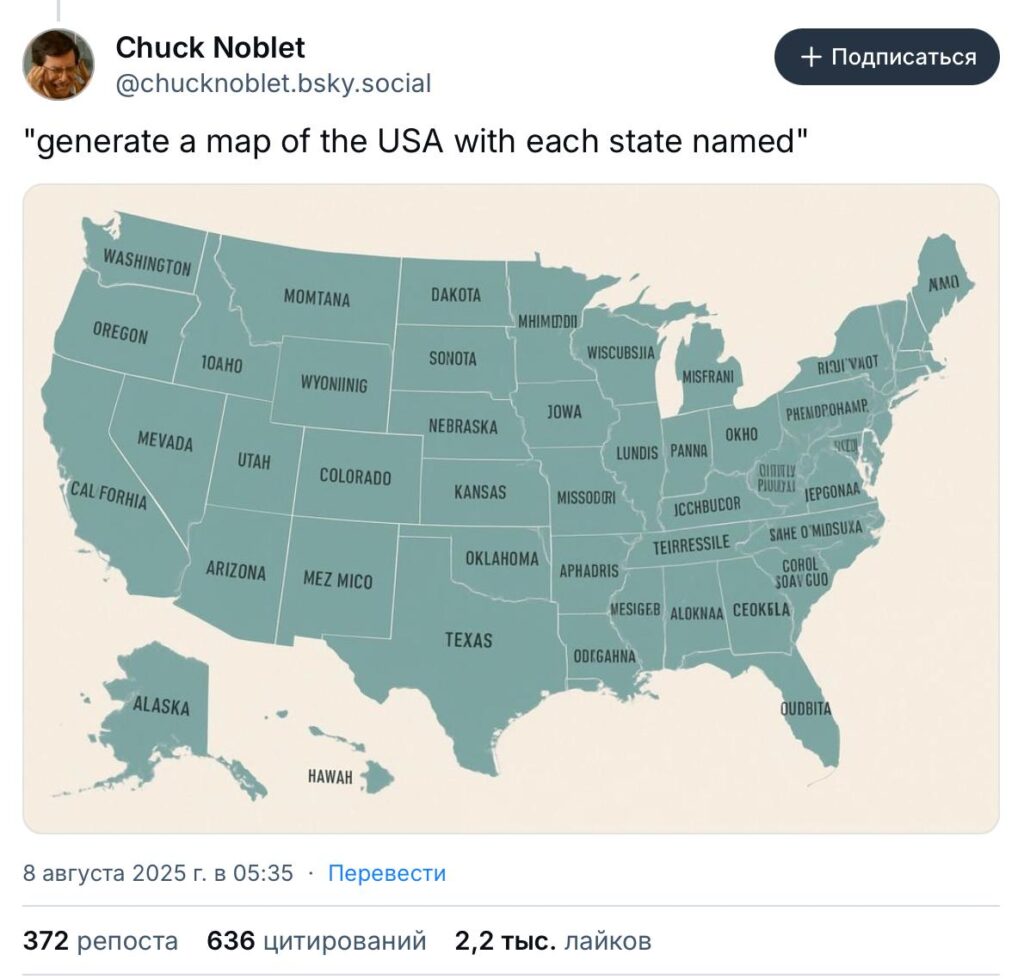The height and width of the screenshot is (979, 1024).
Task: Click the ALASKA label on the map
Action: pyautogui.click(x=161, y=705)
